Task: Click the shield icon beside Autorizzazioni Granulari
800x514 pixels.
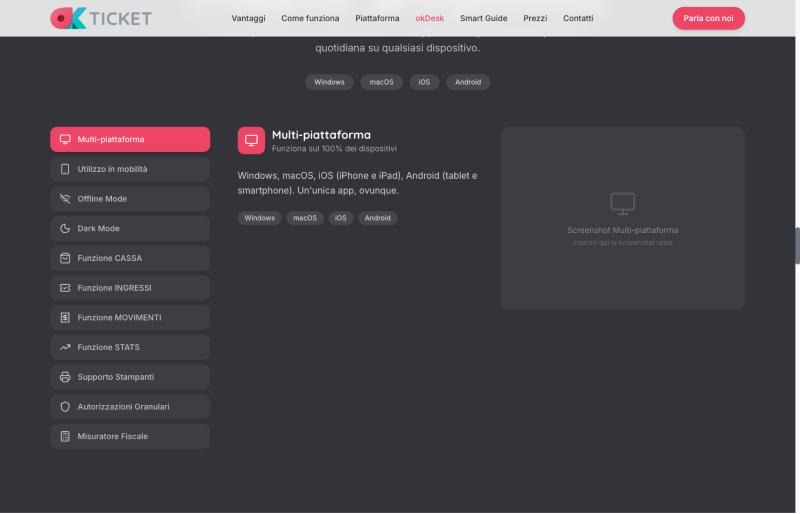Action: (65, 407)
